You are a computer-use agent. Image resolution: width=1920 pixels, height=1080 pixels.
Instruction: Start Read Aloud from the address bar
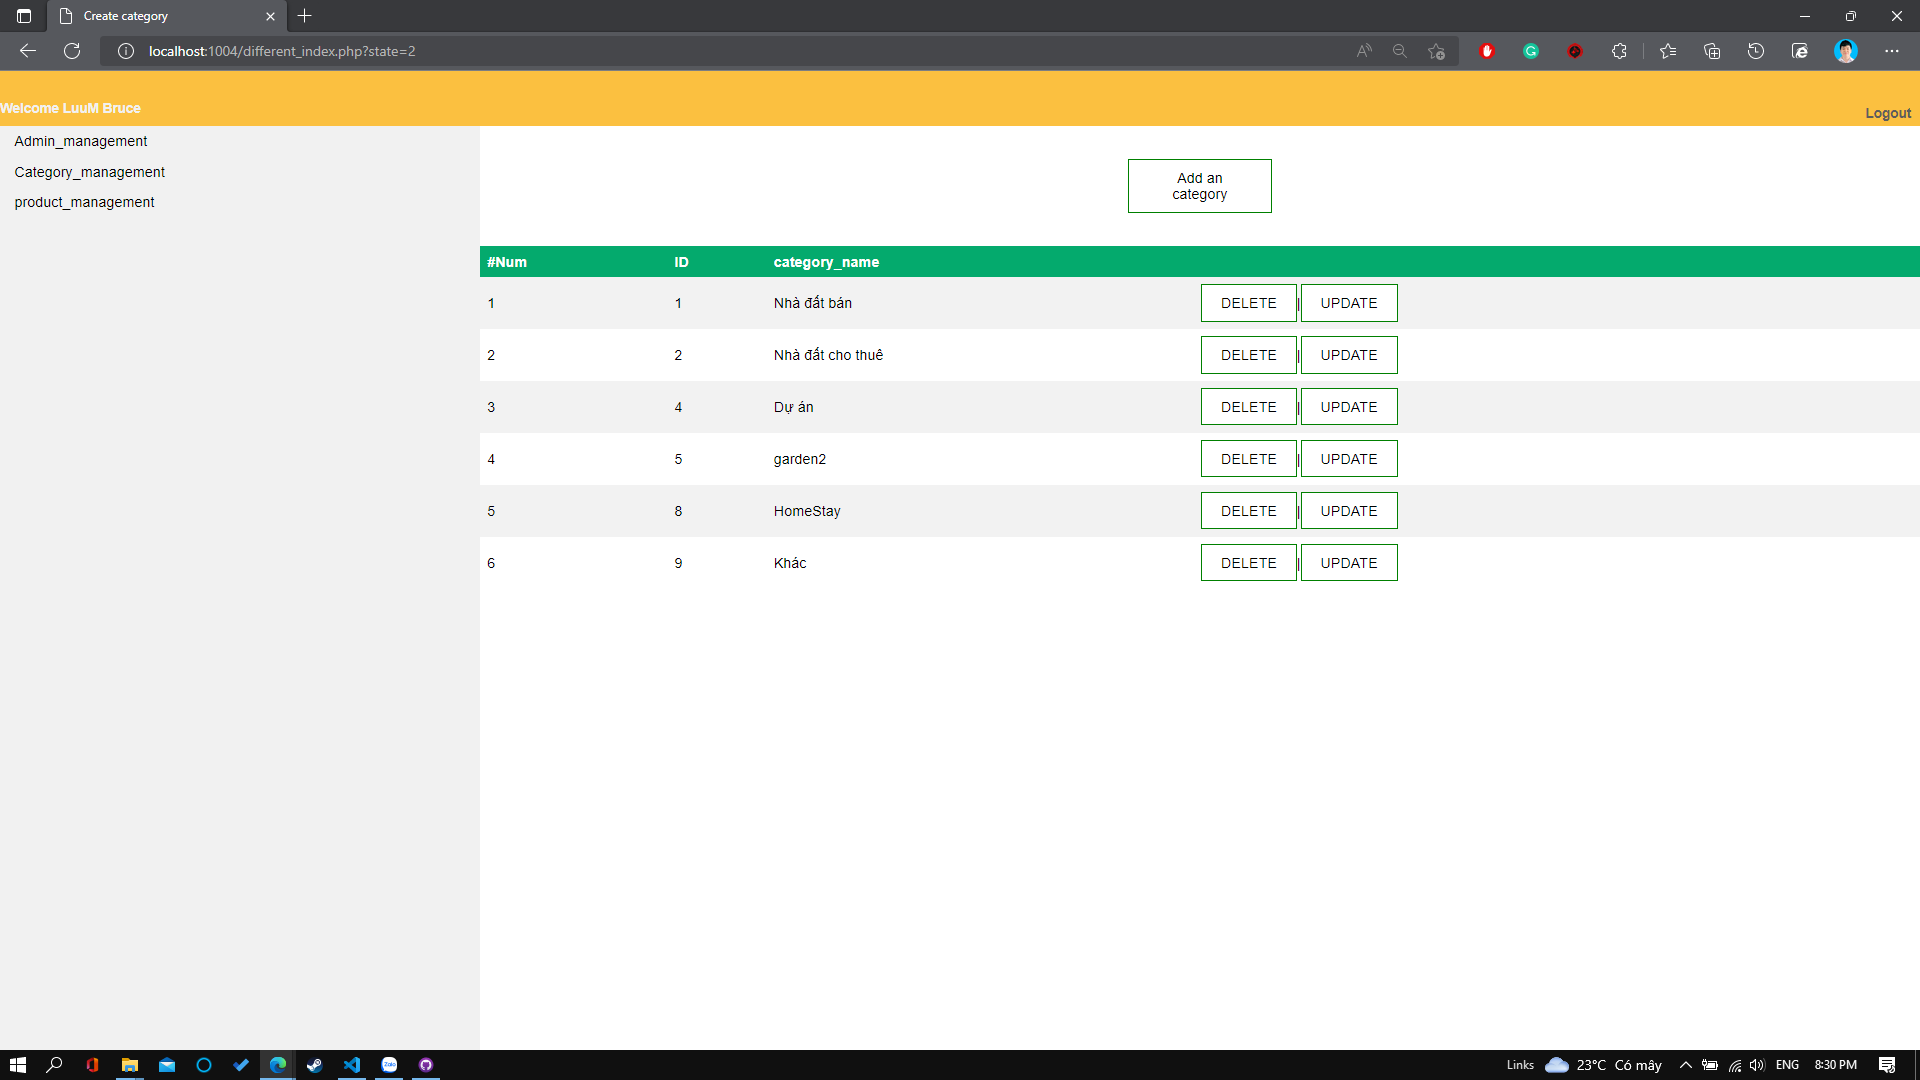1364,51
